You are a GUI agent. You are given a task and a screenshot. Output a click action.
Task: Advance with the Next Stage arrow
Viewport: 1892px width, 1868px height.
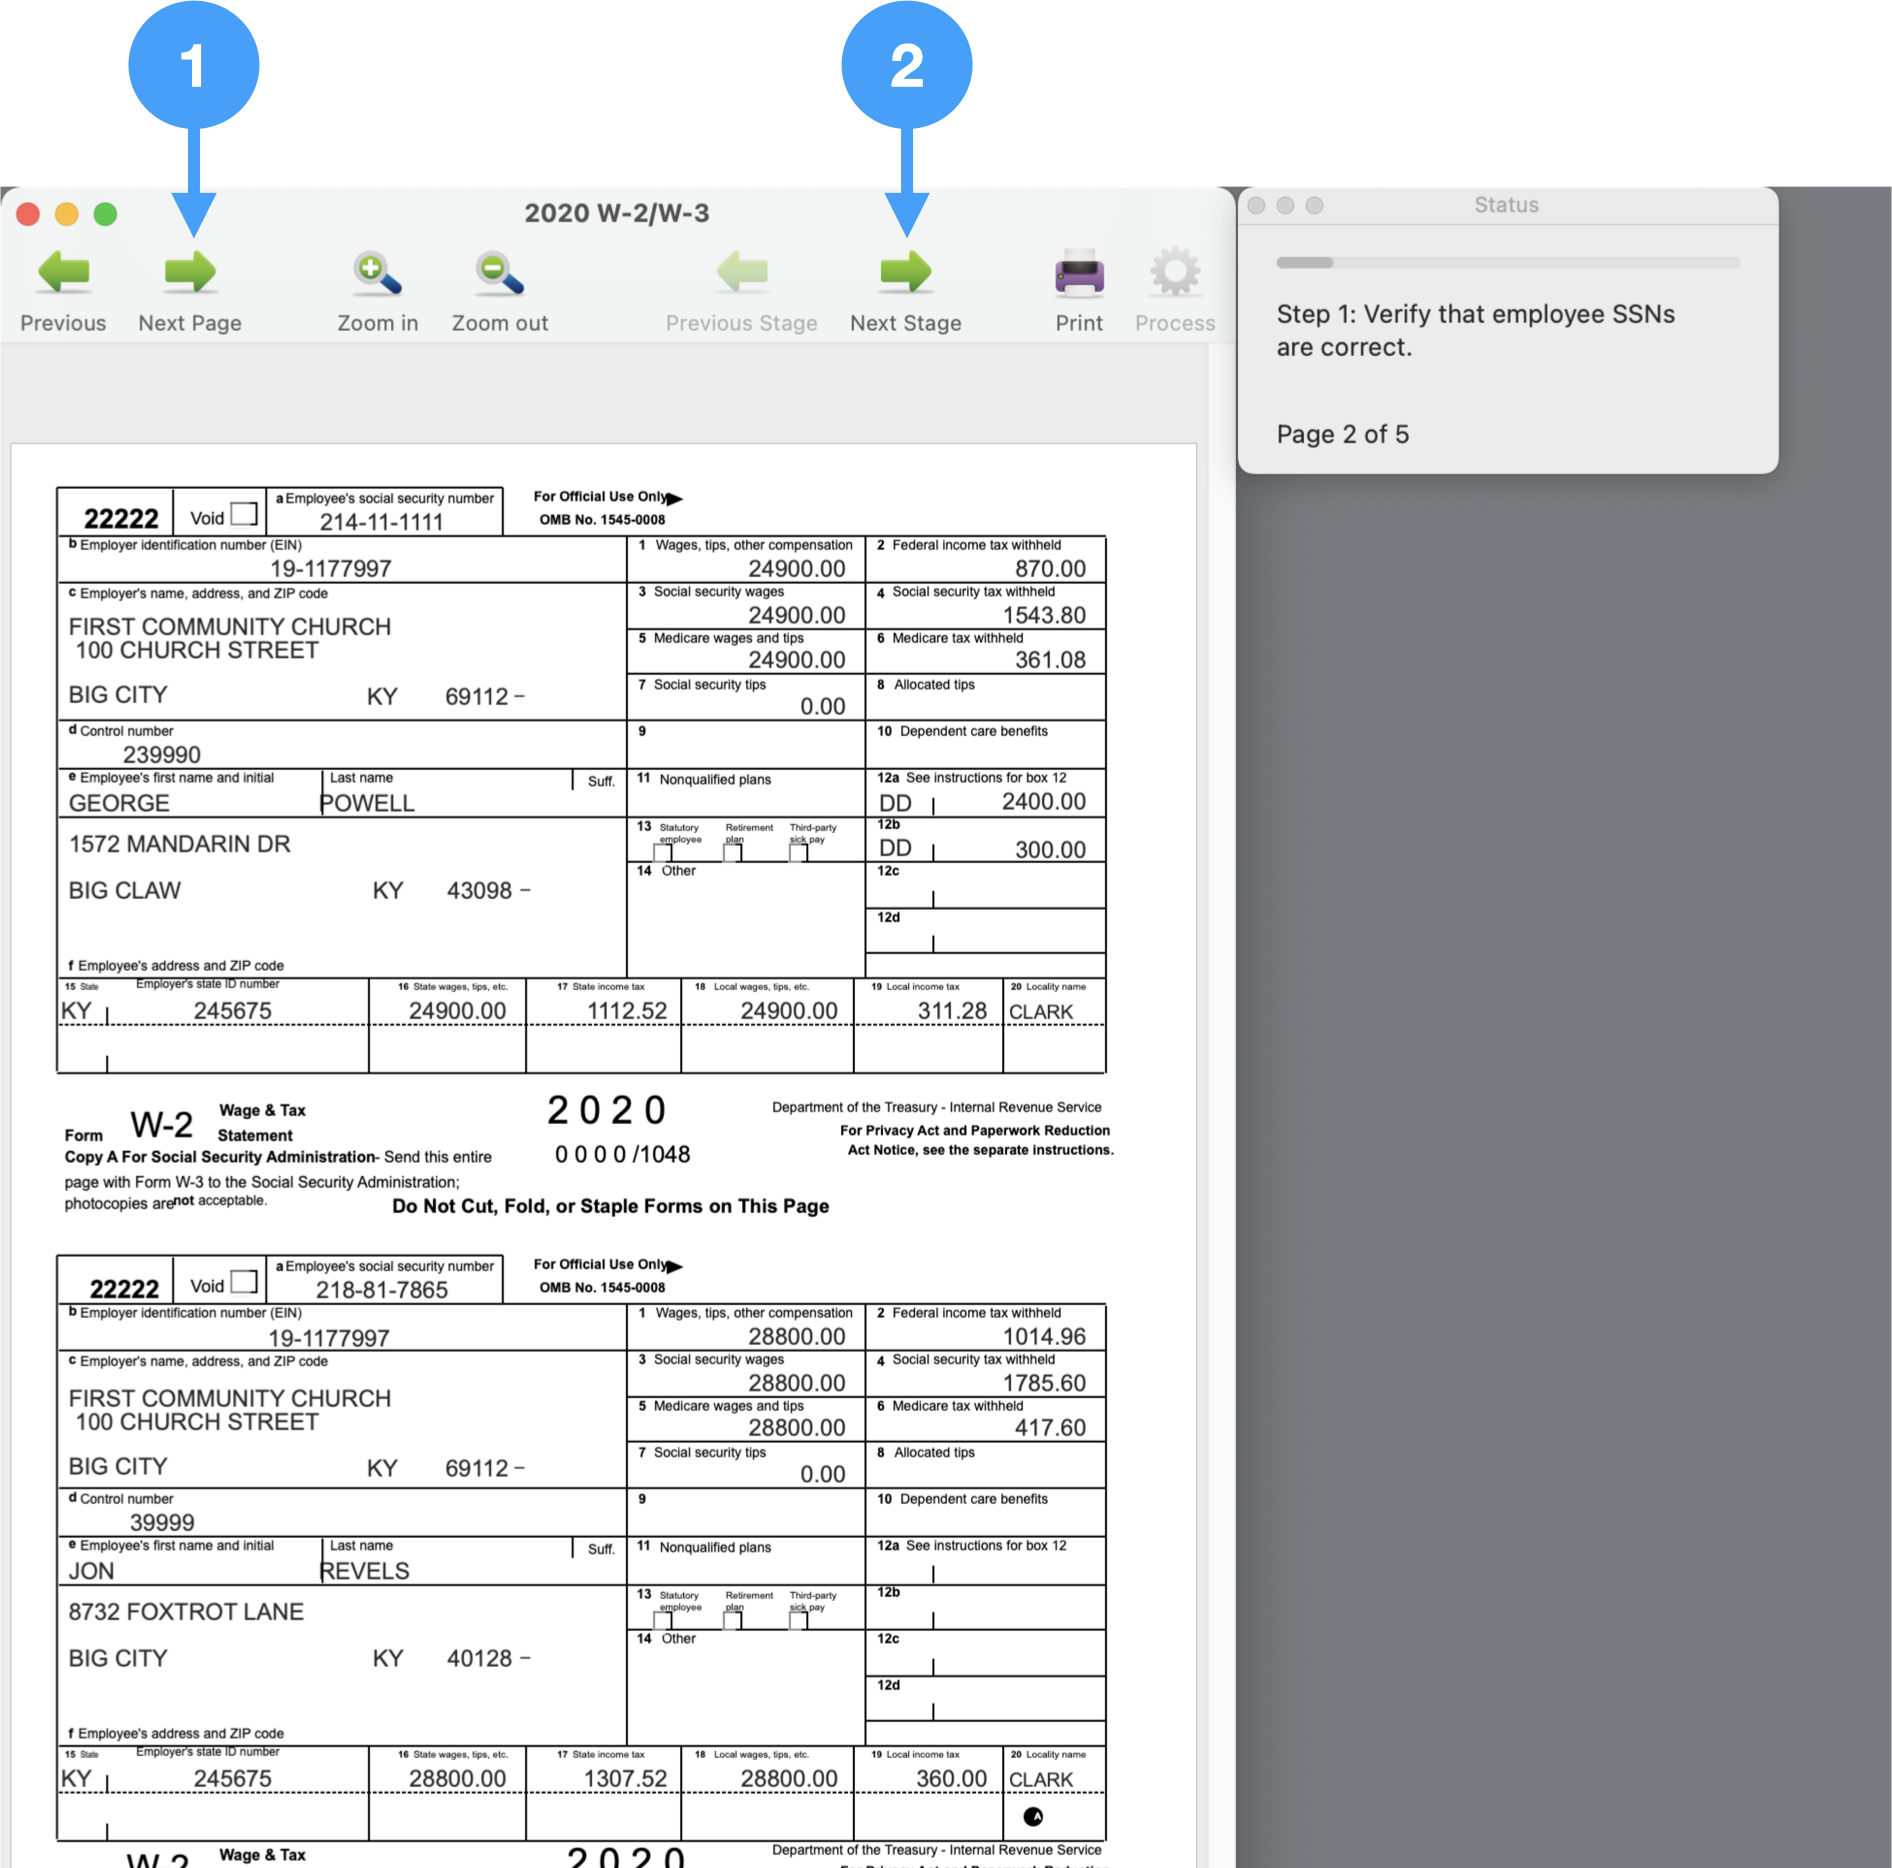click(x=905, y=272)
